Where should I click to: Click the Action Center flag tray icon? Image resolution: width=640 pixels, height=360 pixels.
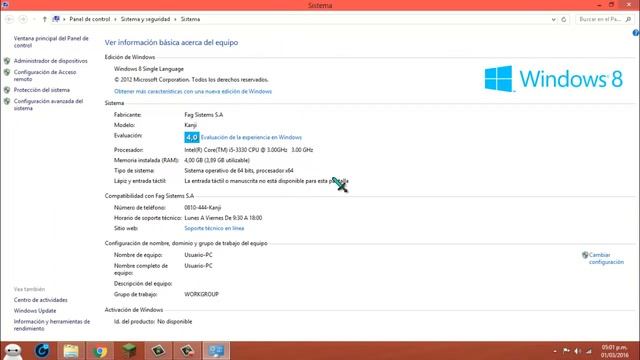pos(566,351)
